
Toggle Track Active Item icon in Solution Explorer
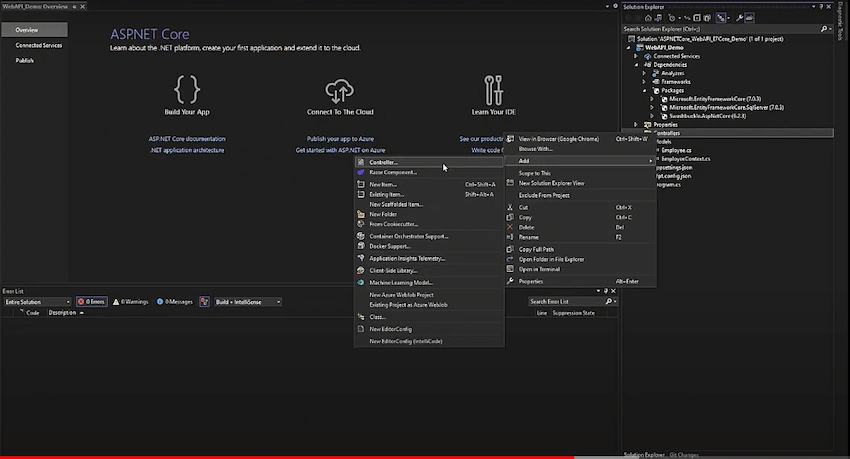(x=721, y=18)
